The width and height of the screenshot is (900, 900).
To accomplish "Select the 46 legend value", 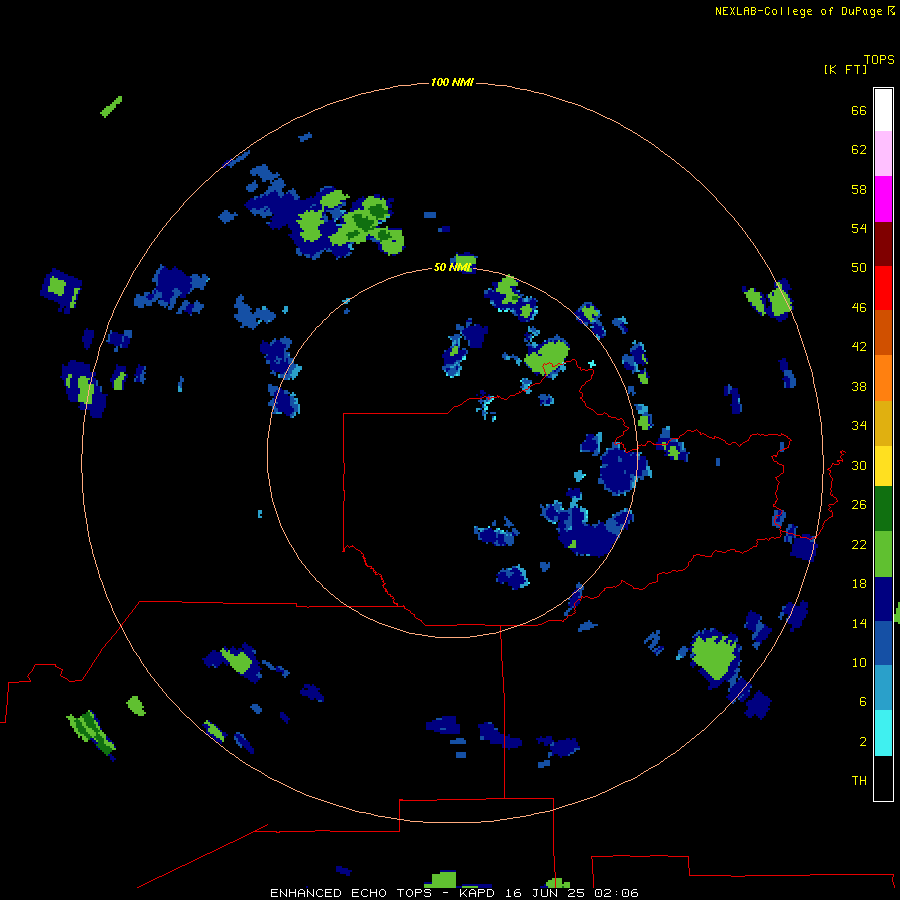I will (859, 308).
